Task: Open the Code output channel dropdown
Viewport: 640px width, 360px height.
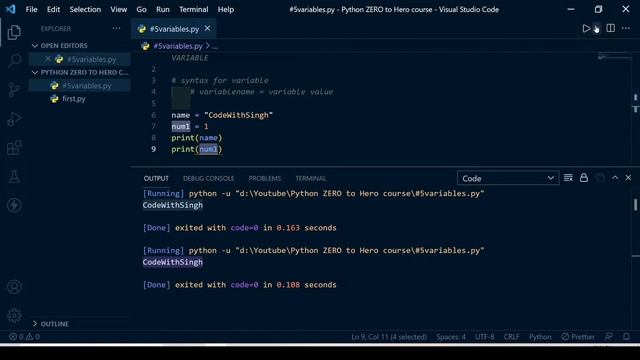Action: (x=508, y=178)
